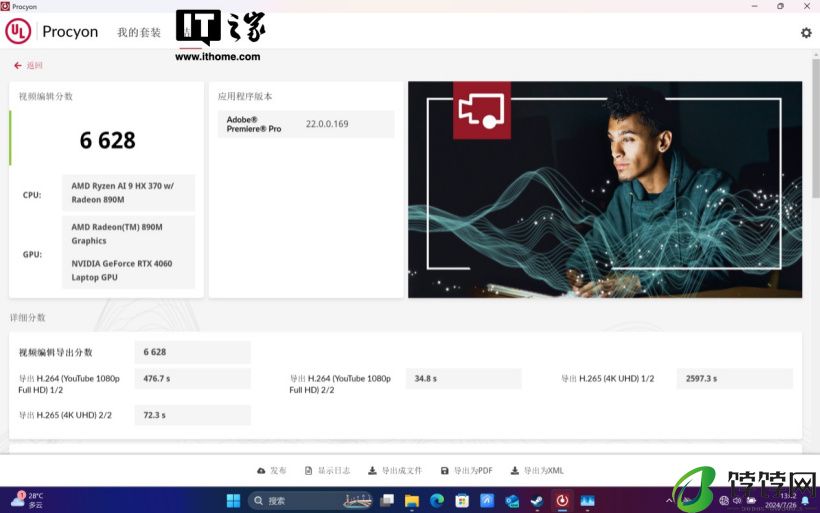Click the notification bell in system tray
This screenshot has width=820, height=513.
tap(805, 501)
